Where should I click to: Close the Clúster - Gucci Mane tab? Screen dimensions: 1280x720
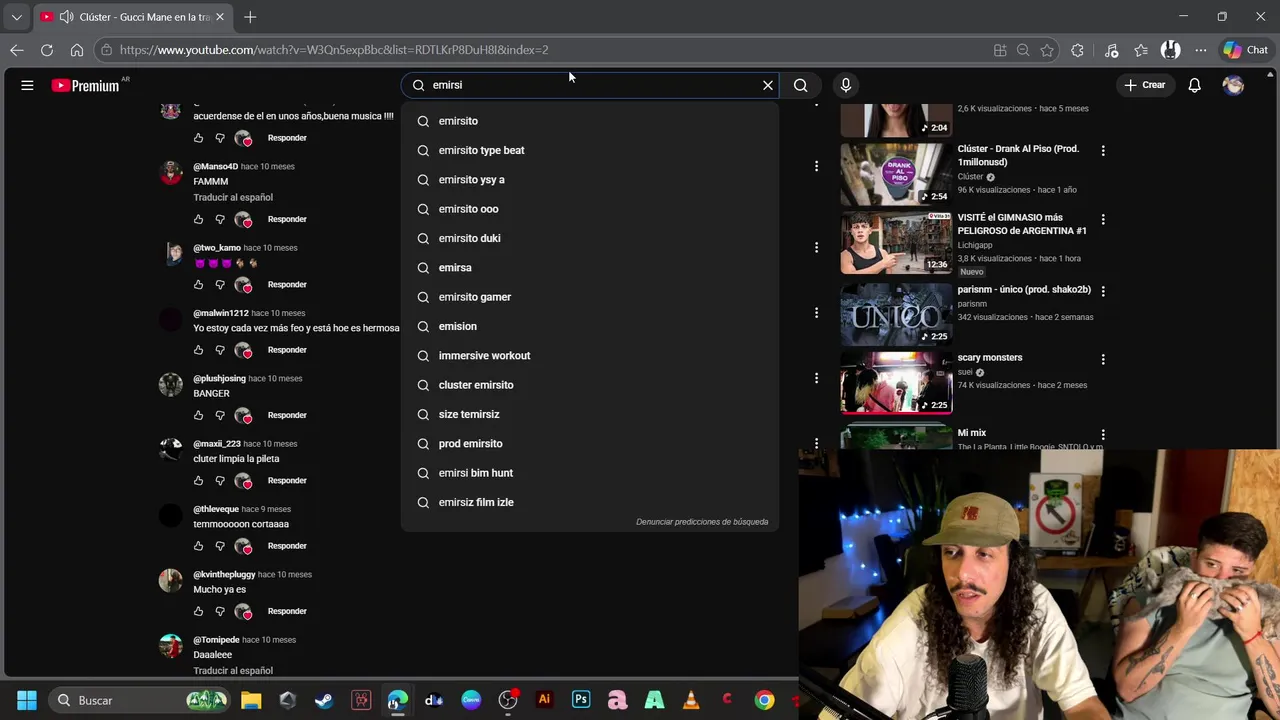220,17
